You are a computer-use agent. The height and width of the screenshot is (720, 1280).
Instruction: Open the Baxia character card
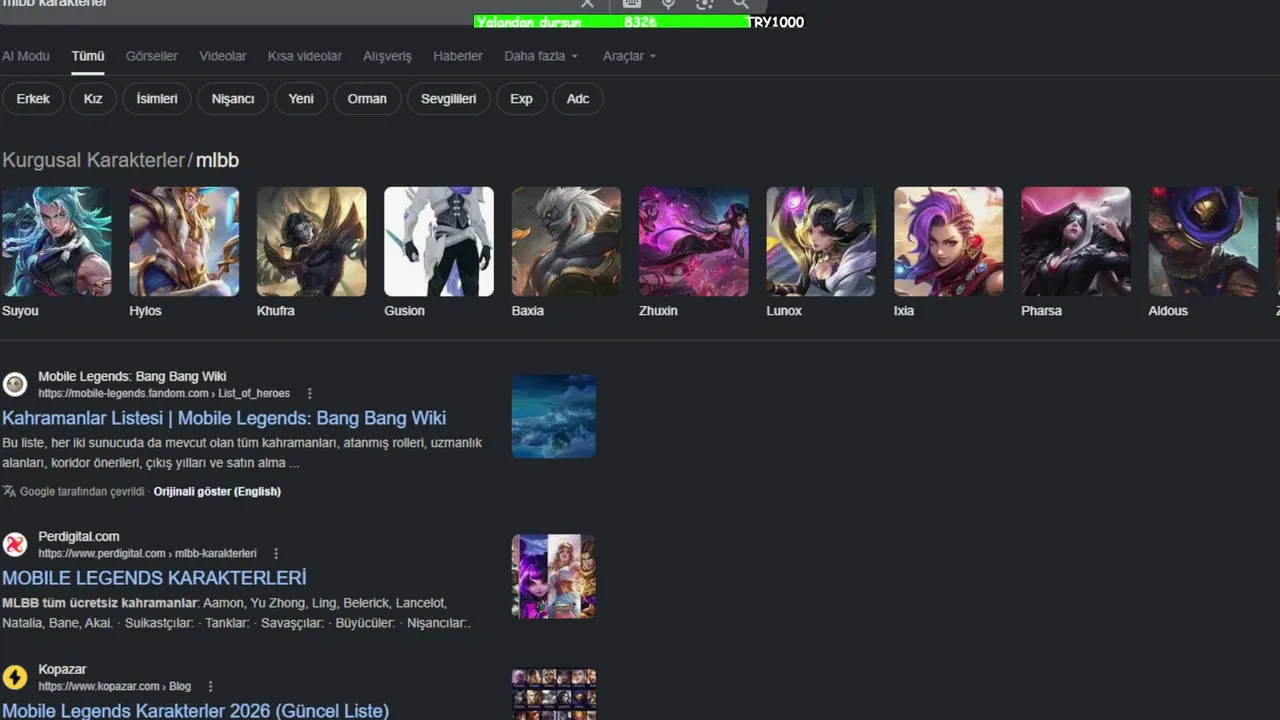tap(566, 252)
